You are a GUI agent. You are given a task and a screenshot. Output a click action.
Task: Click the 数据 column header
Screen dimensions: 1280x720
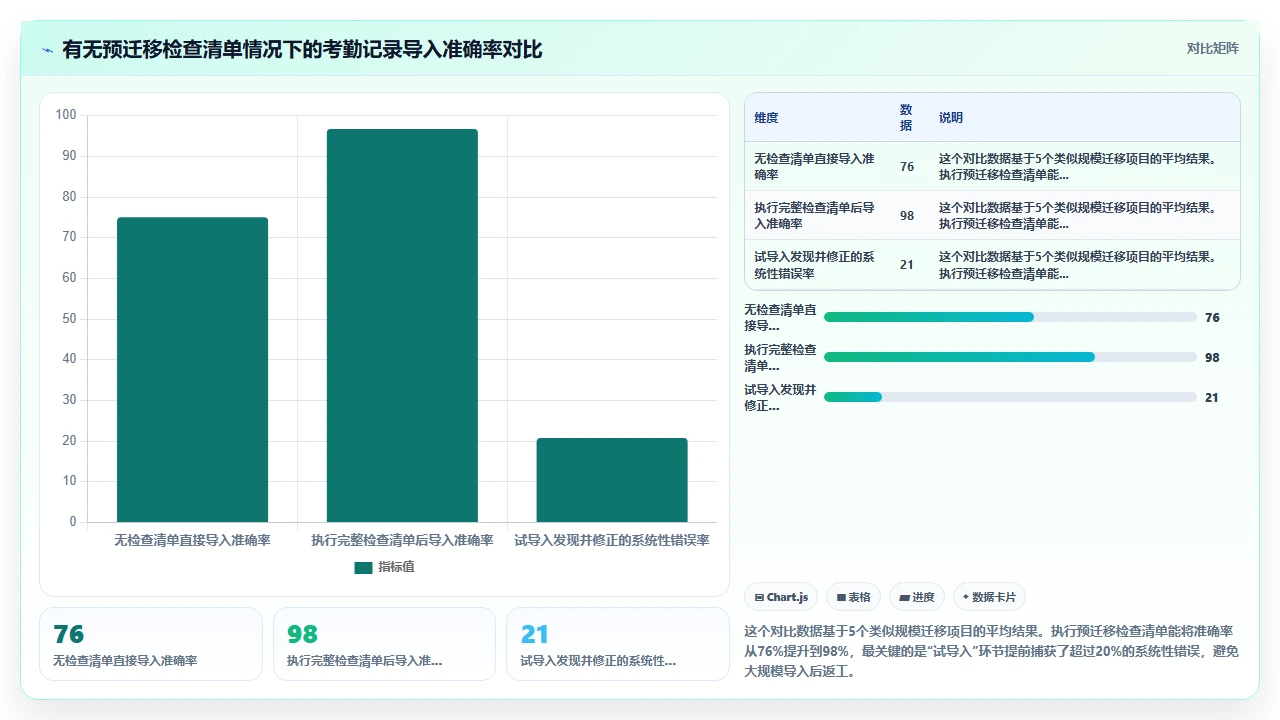(906, 118)
